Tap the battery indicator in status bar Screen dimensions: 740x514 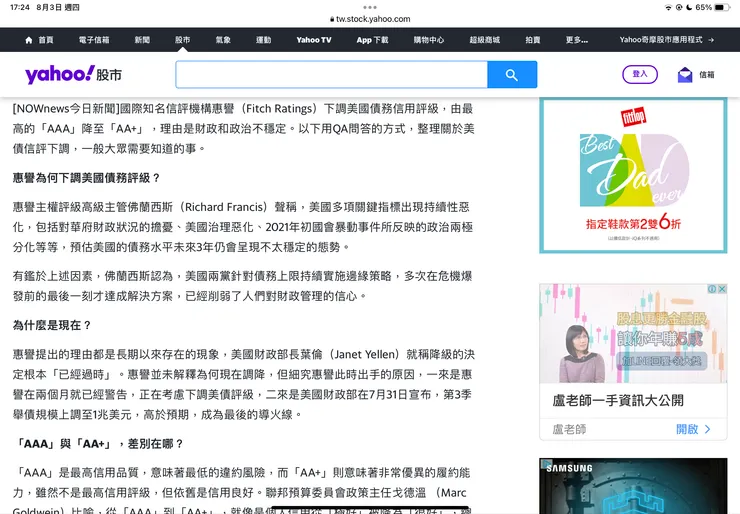(722, 7)
